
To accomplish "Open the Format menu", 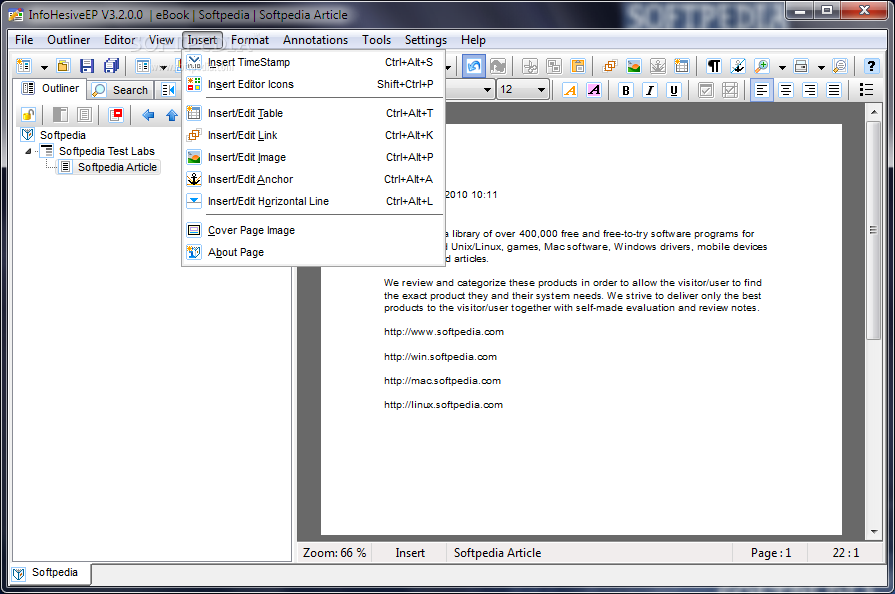I will pos(249,40).
